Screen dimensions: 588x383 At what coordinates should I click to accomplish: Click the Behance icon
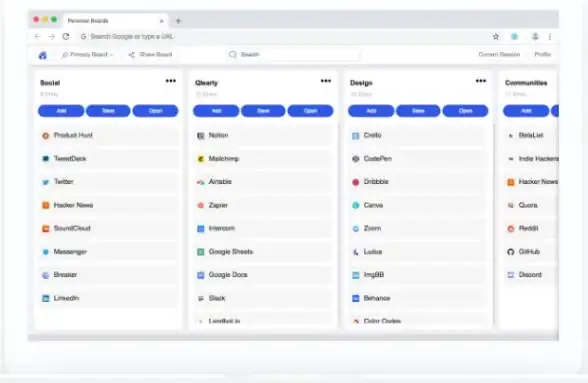click(356, 299)
